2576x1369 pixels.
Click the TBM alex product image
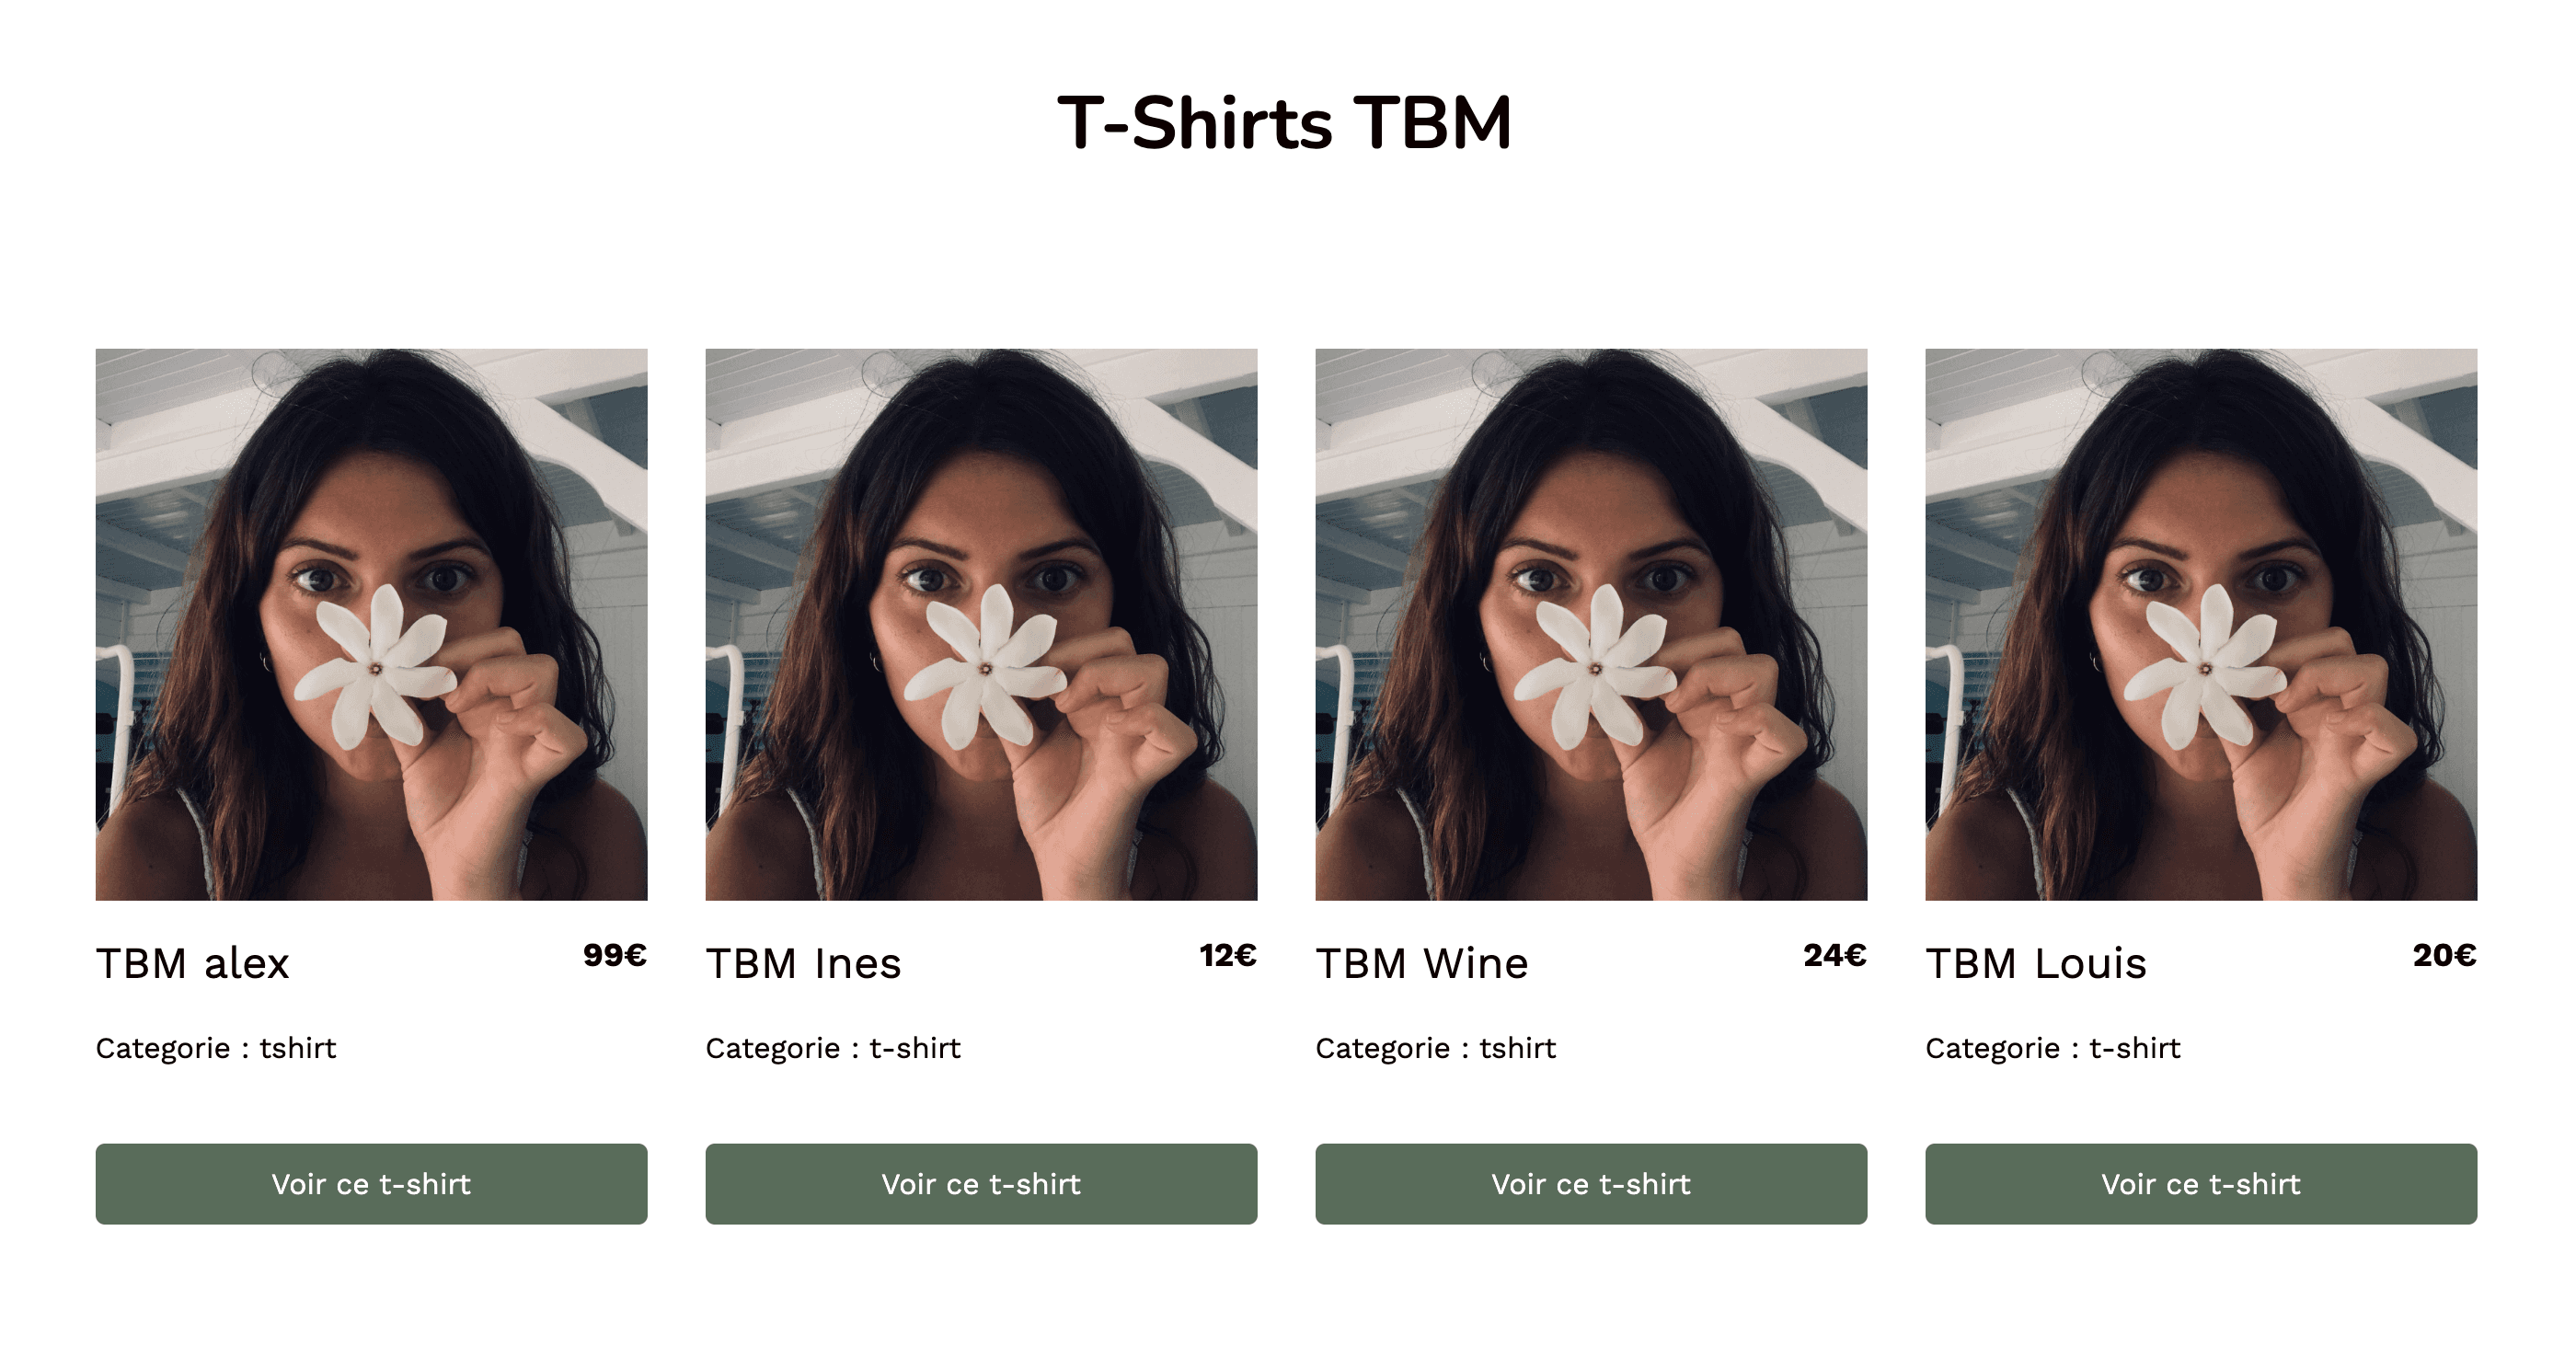(371, 624)
